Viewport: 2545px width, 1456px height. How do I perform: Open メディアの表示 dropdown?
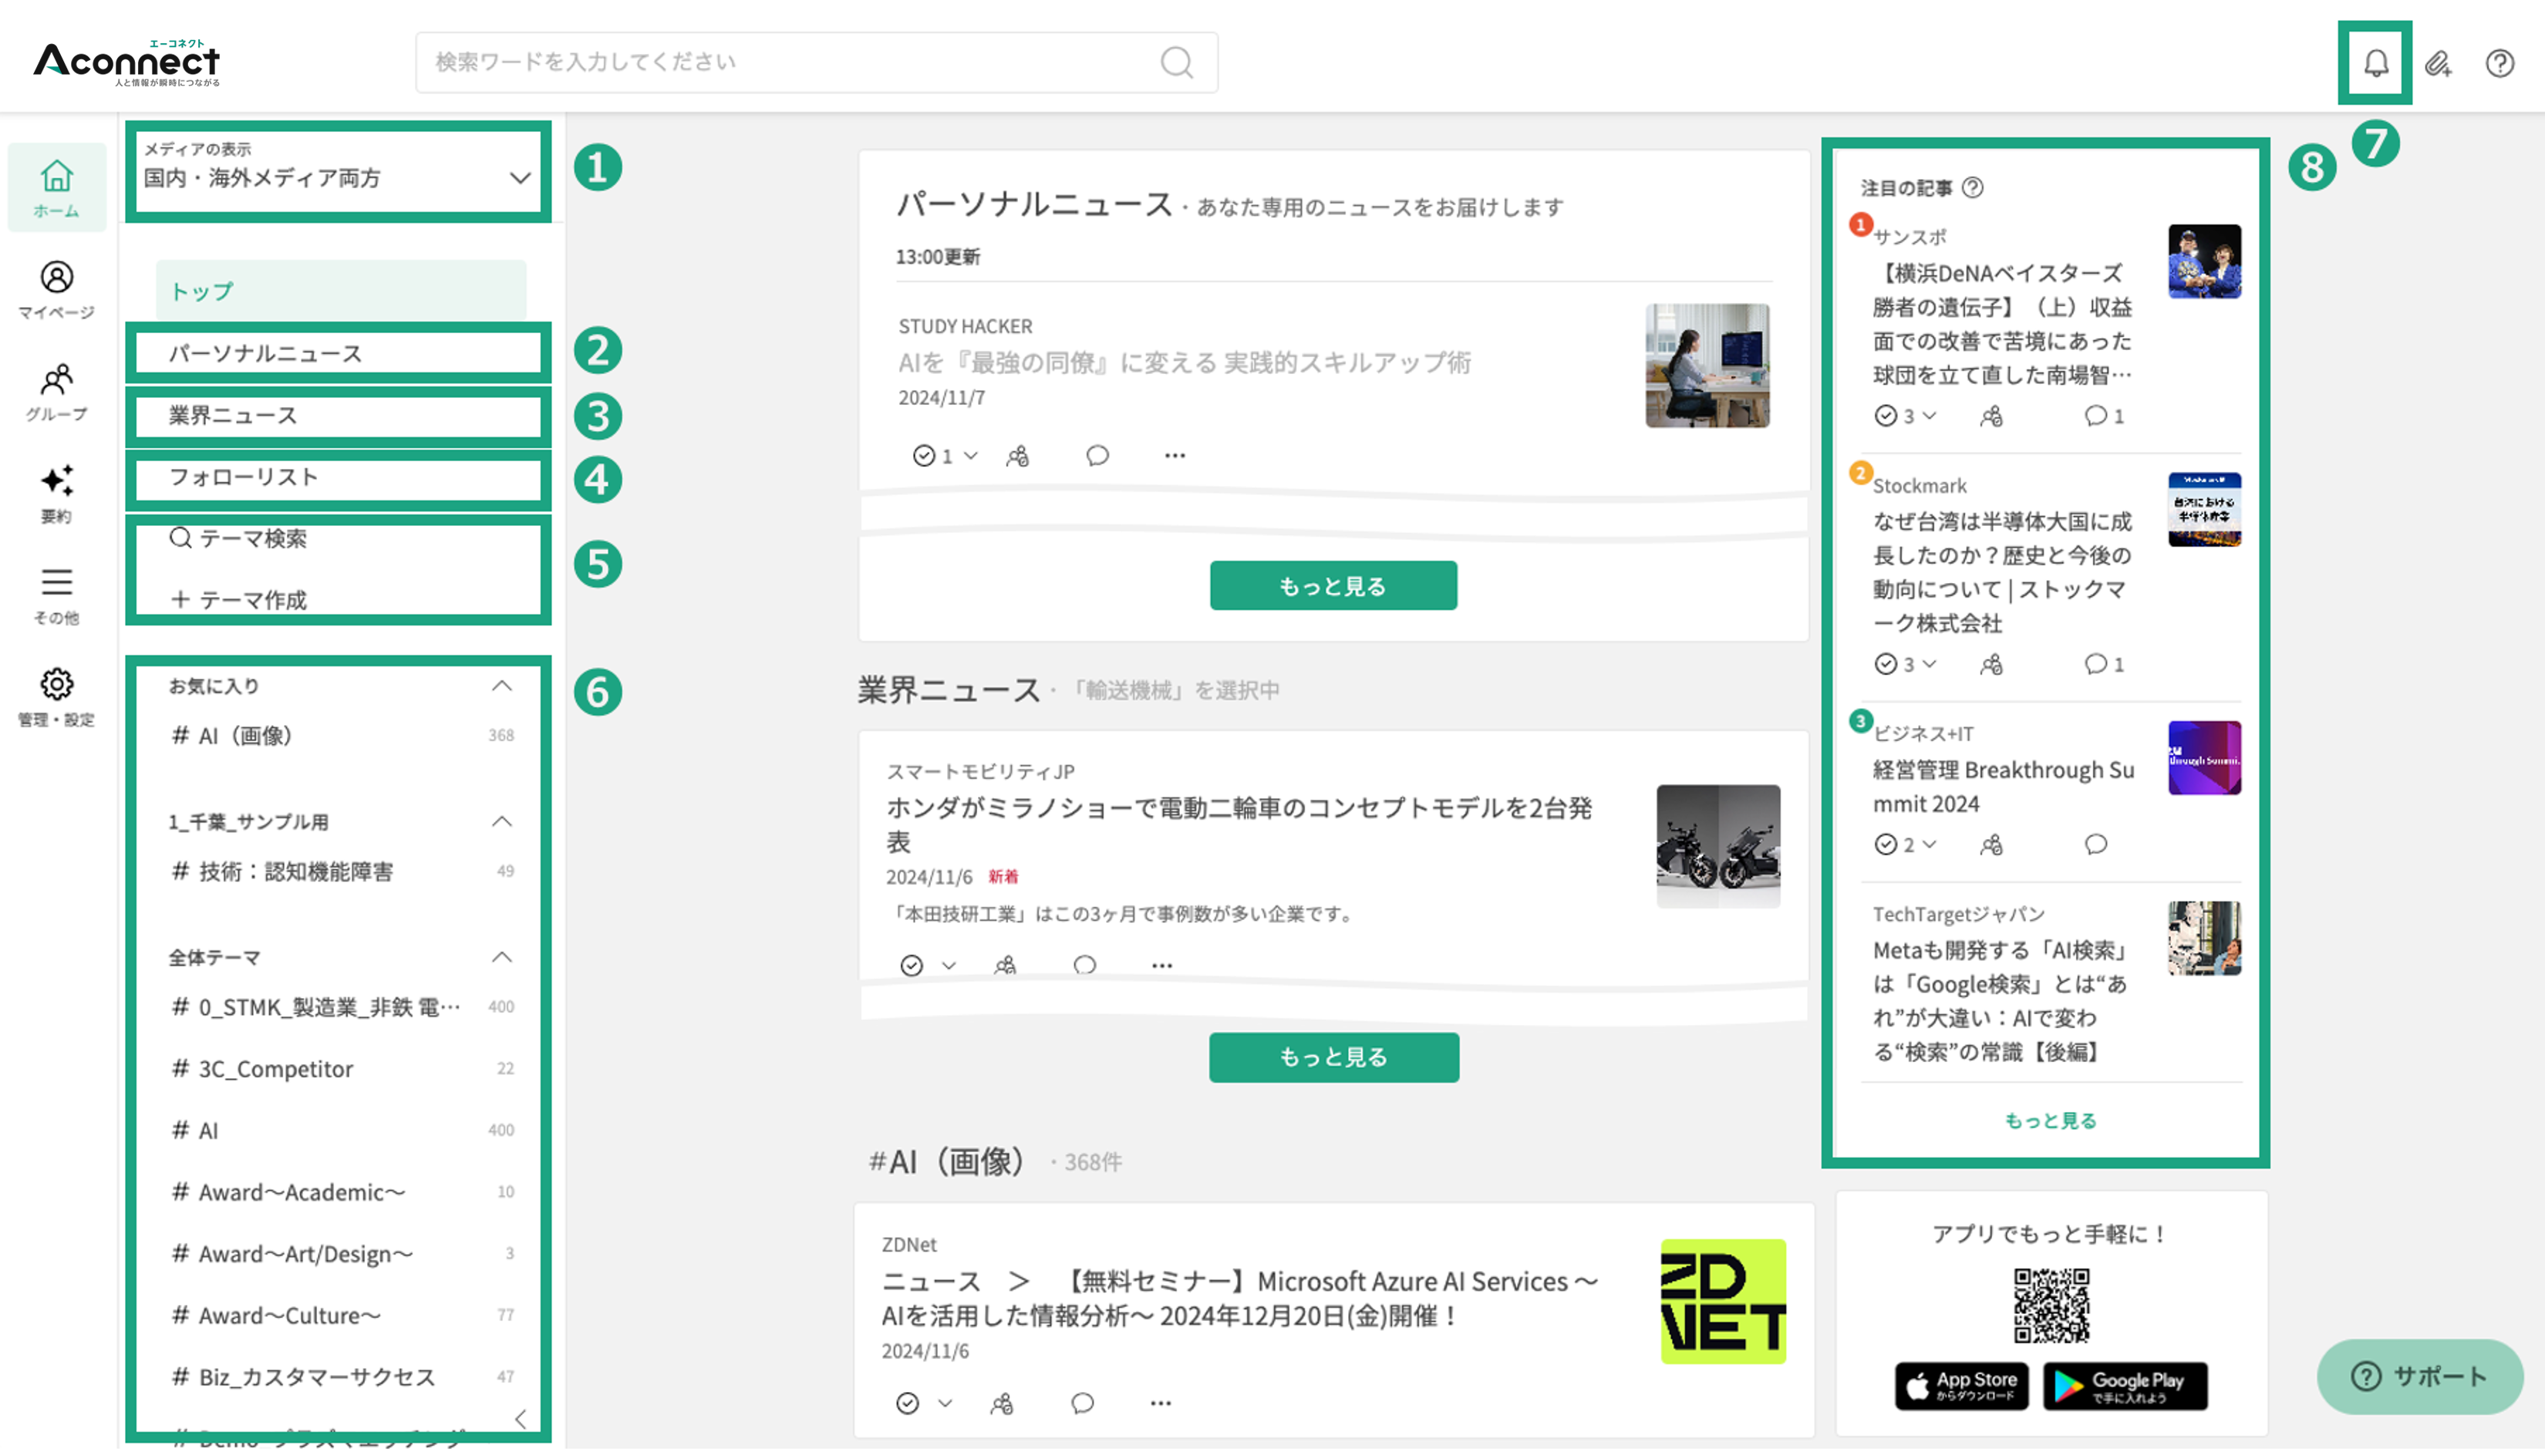338,171
